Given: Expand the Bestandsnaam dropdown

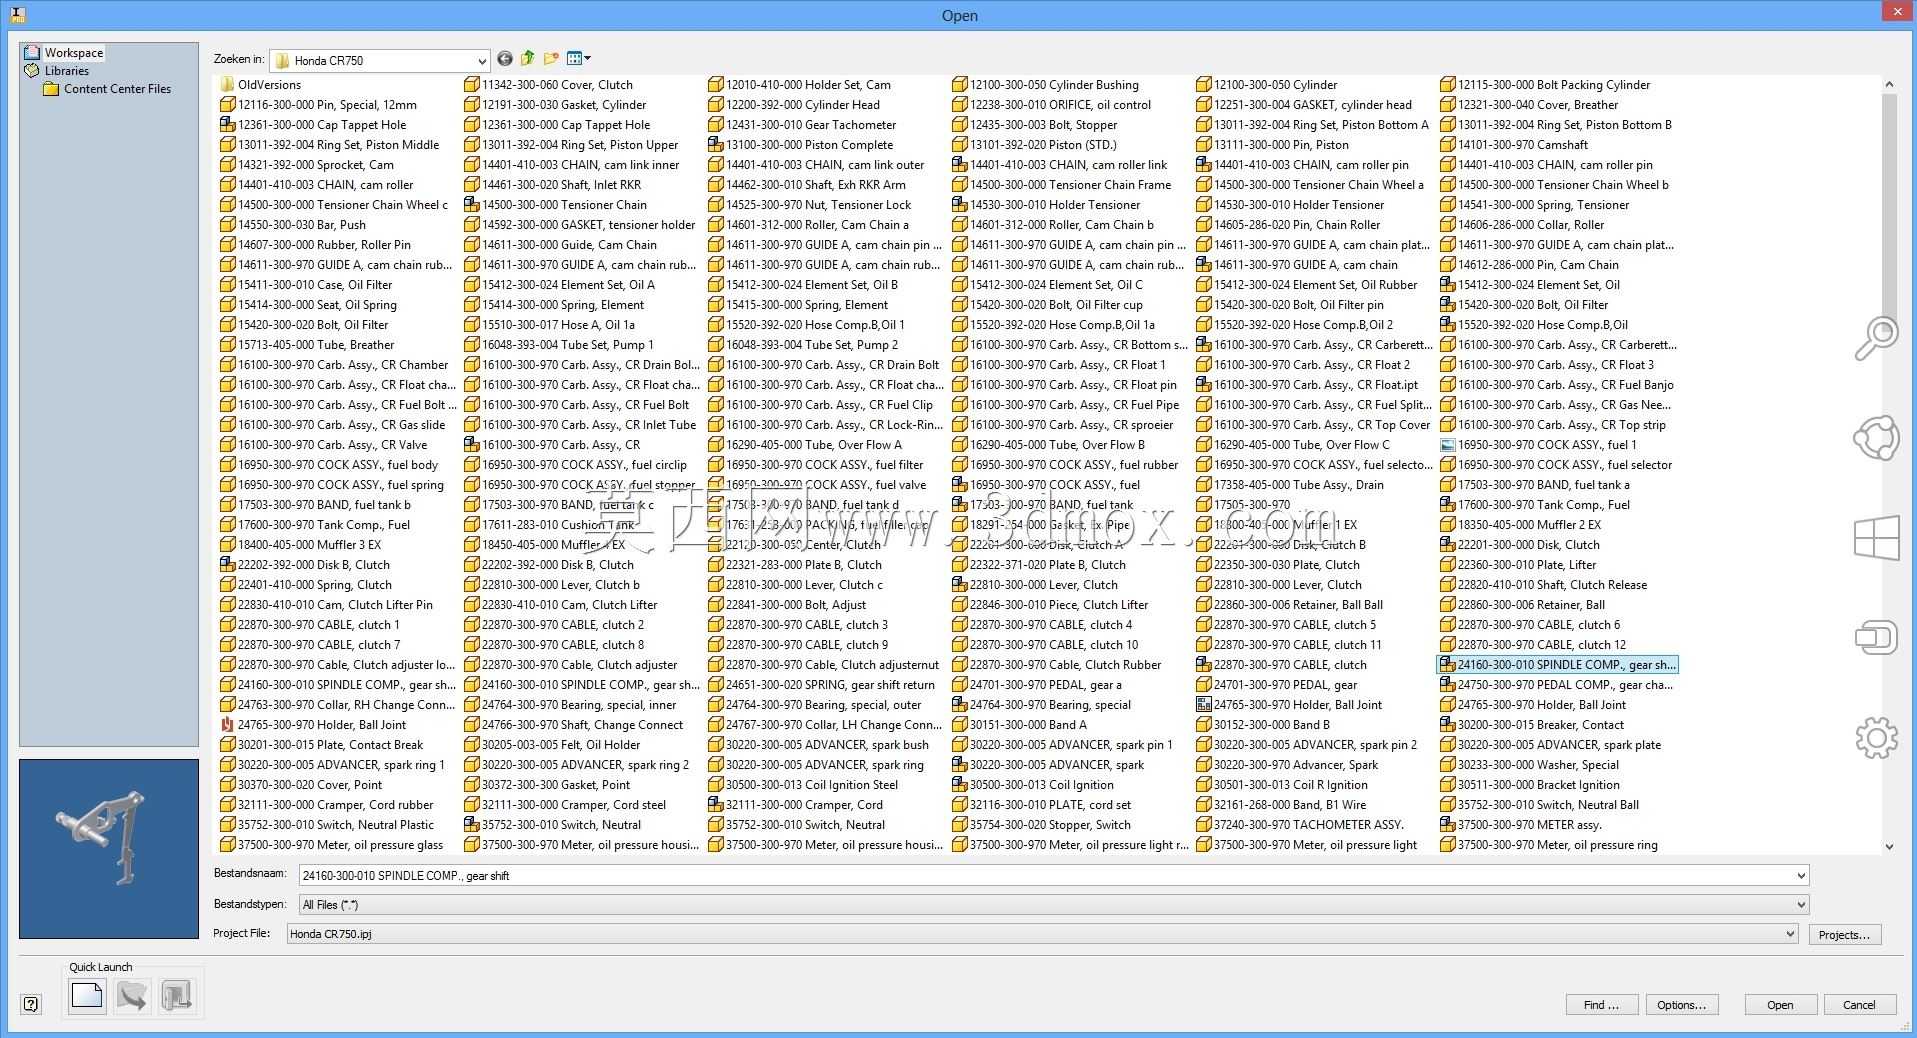Looking at the screenshot, I should tap(1801, 876).
